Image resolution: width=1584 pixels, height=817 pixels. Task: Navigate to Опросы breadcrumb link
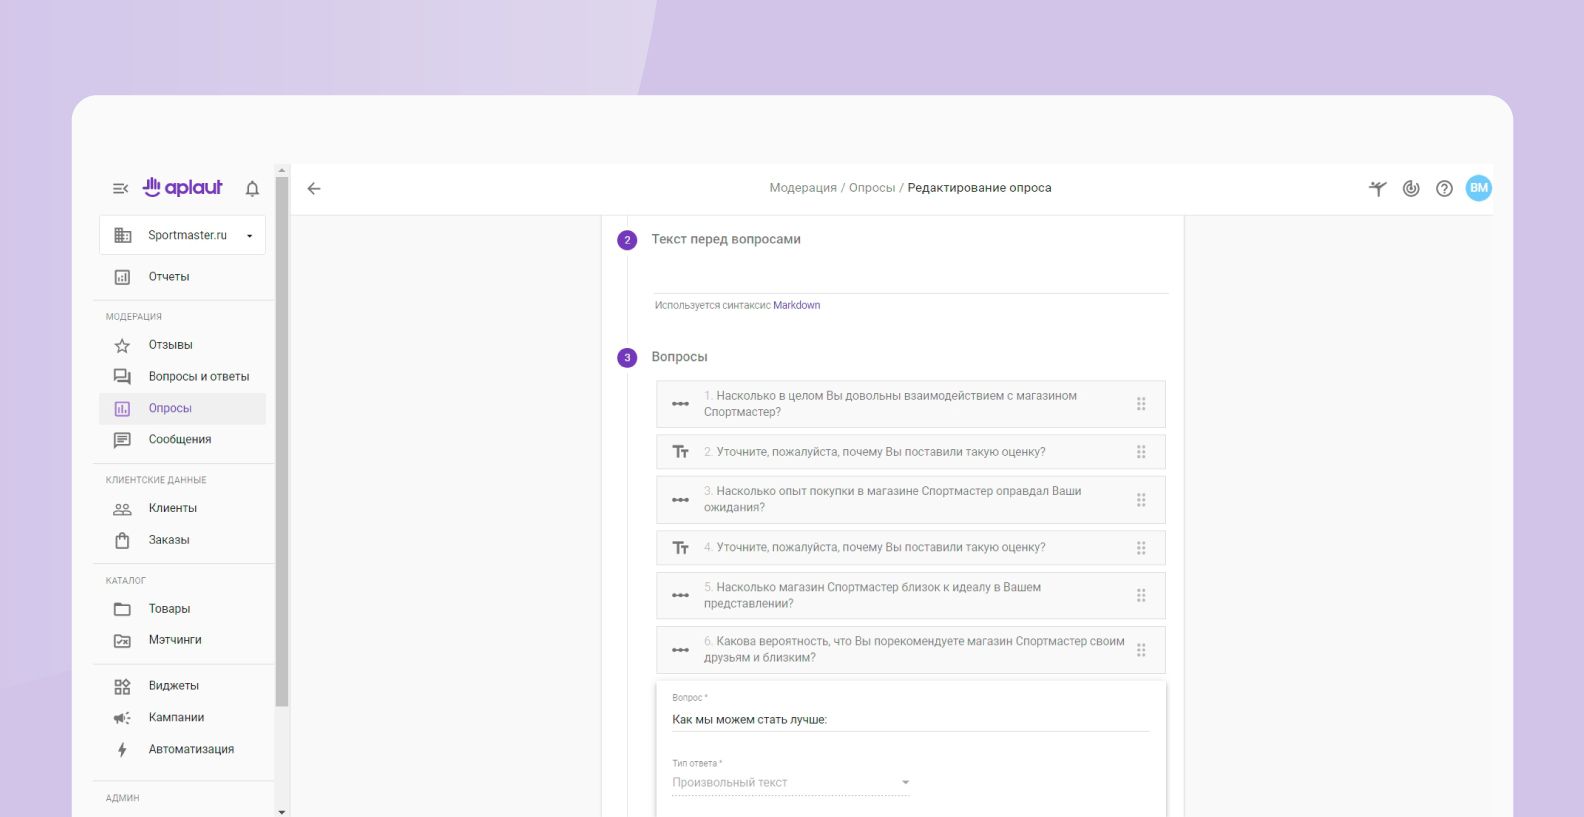point(871,188)
